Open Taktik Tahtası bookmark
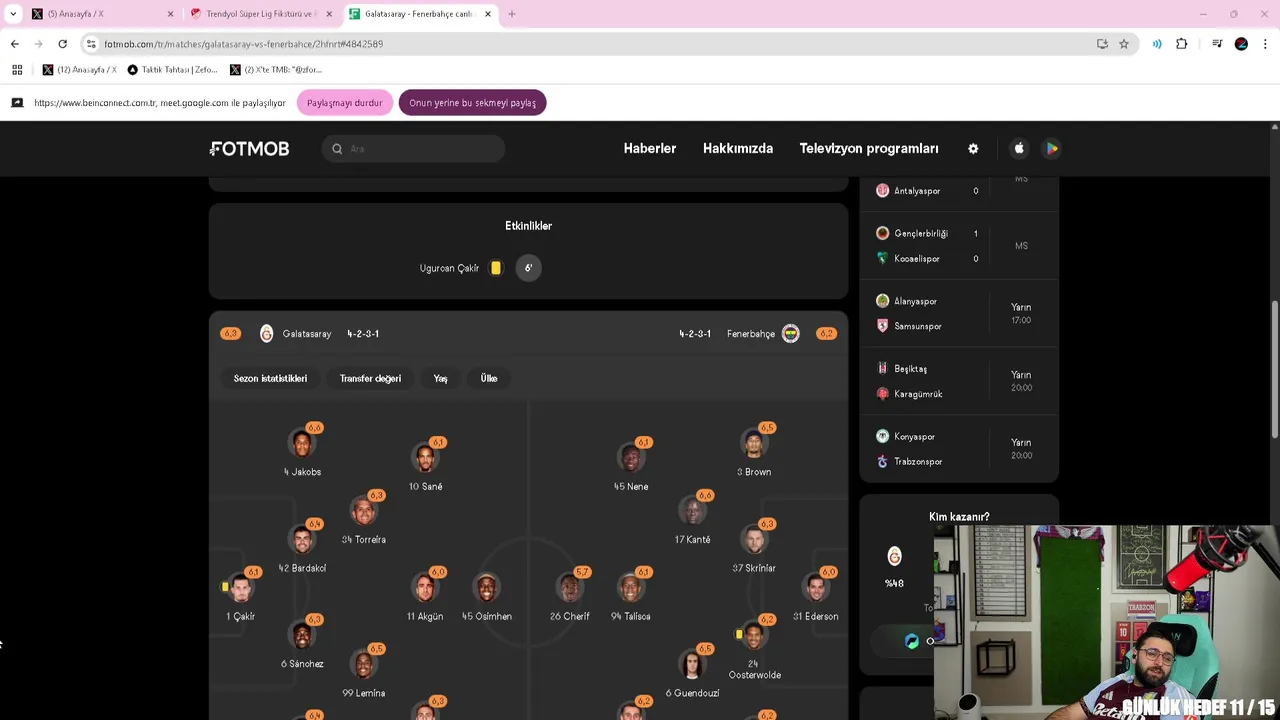Viewport: 1280px width, 720px height. pyautogui.click(x=172, y=70)
